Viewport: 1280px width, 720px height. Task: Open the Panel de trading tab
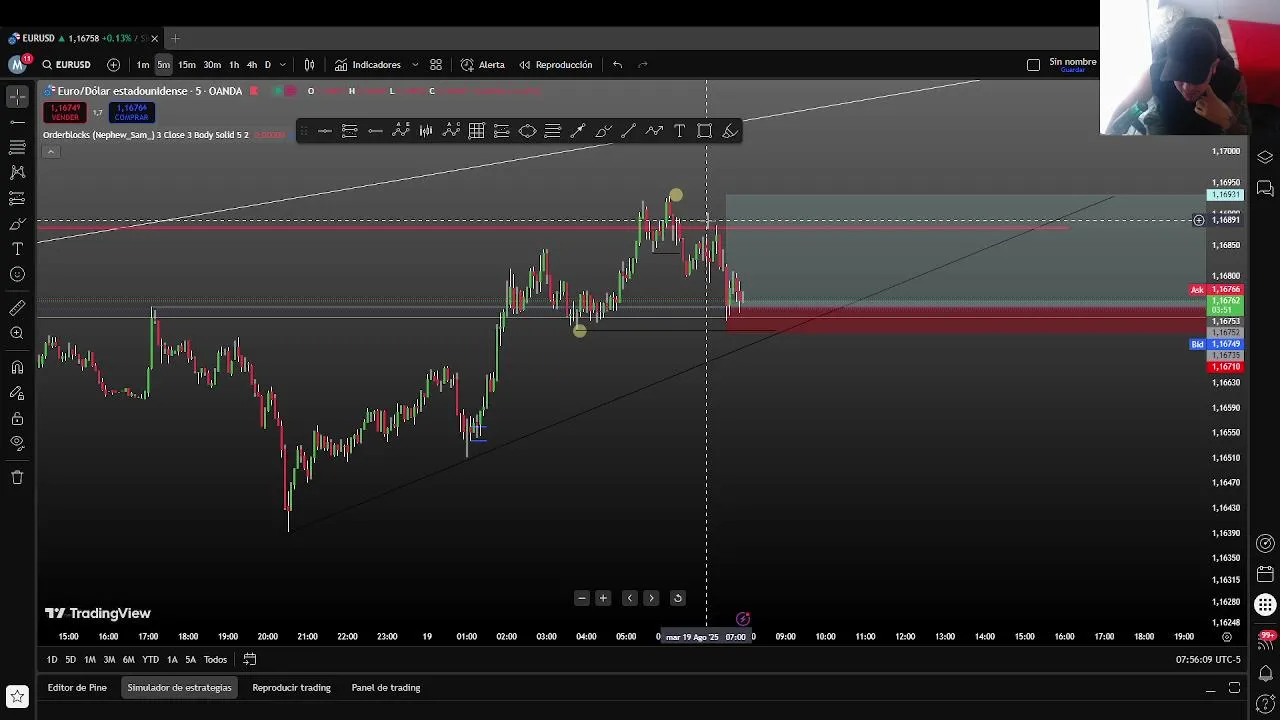[x=386, y=688]
